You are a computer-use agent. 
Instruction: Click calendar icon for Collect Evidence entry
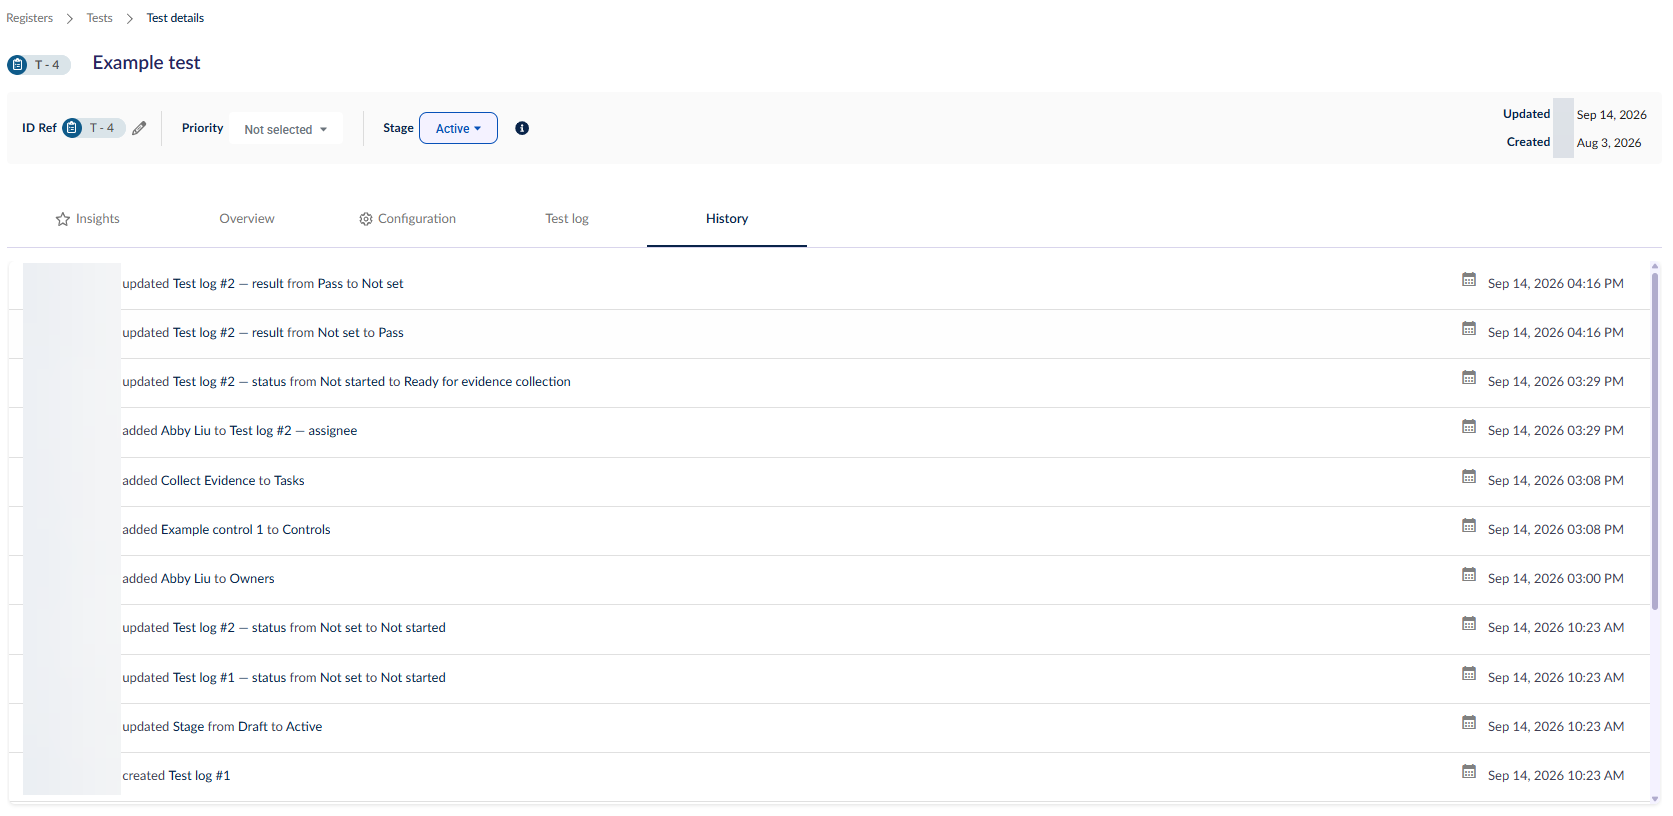click(x=1469, y=477)
